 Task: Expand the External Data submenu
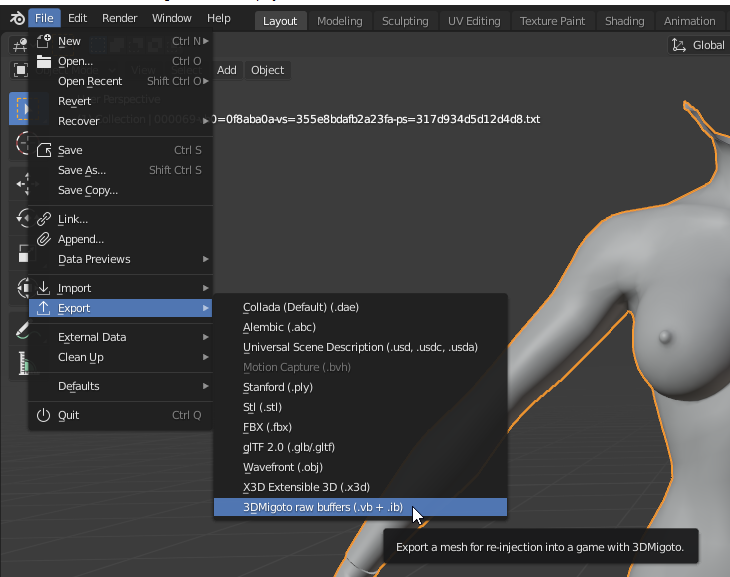coord(121,337)
